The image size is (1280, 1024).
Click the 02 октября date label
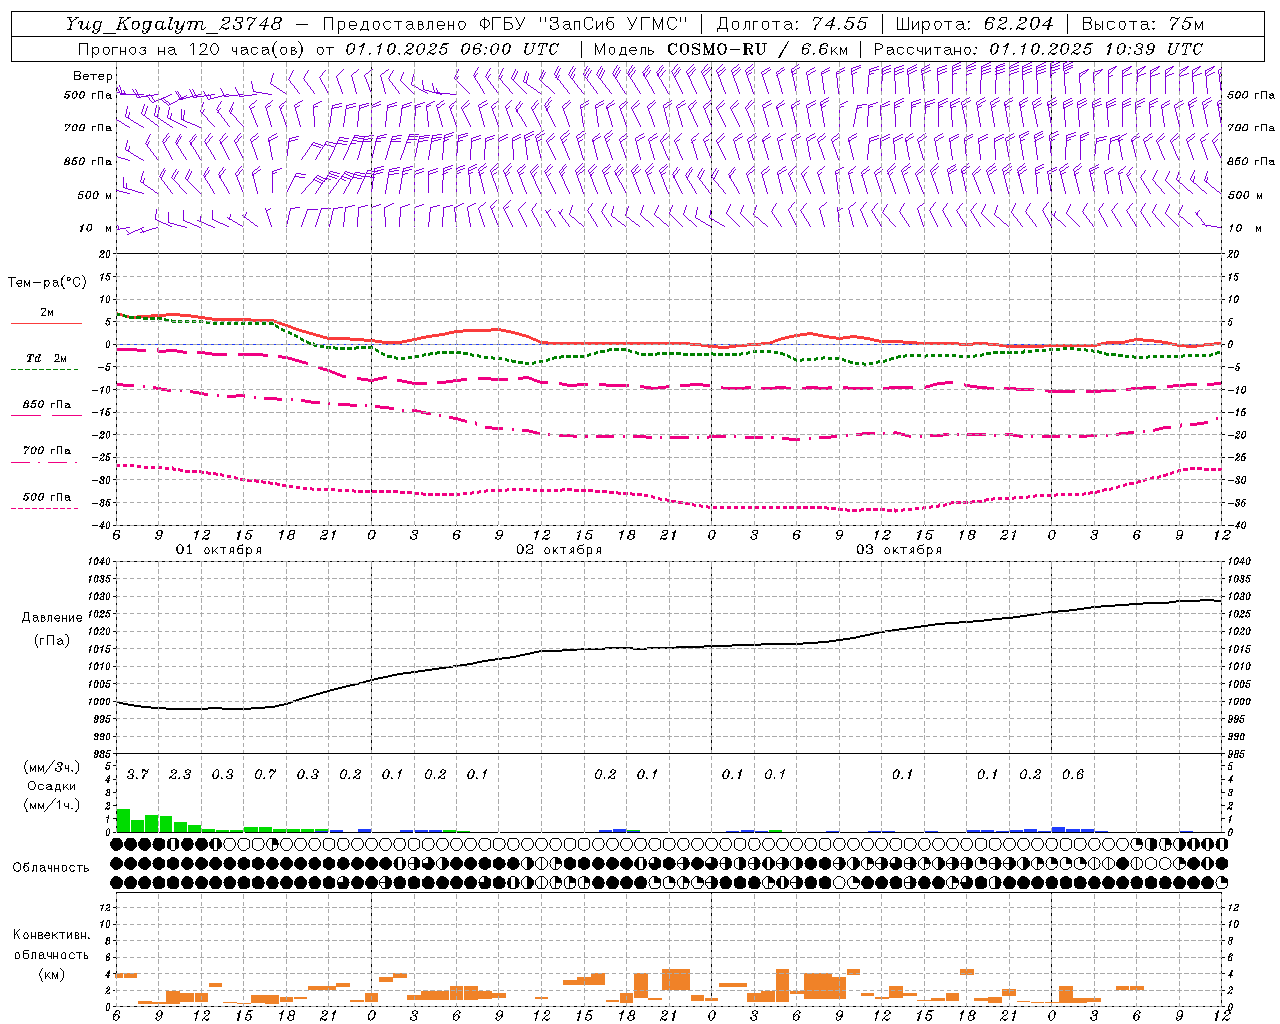pyautogui.click(x=559, y=550)
